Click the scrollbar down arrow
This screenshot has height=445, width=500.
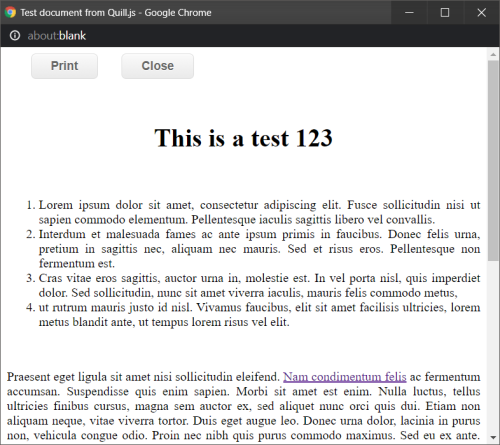pos(493,437)
